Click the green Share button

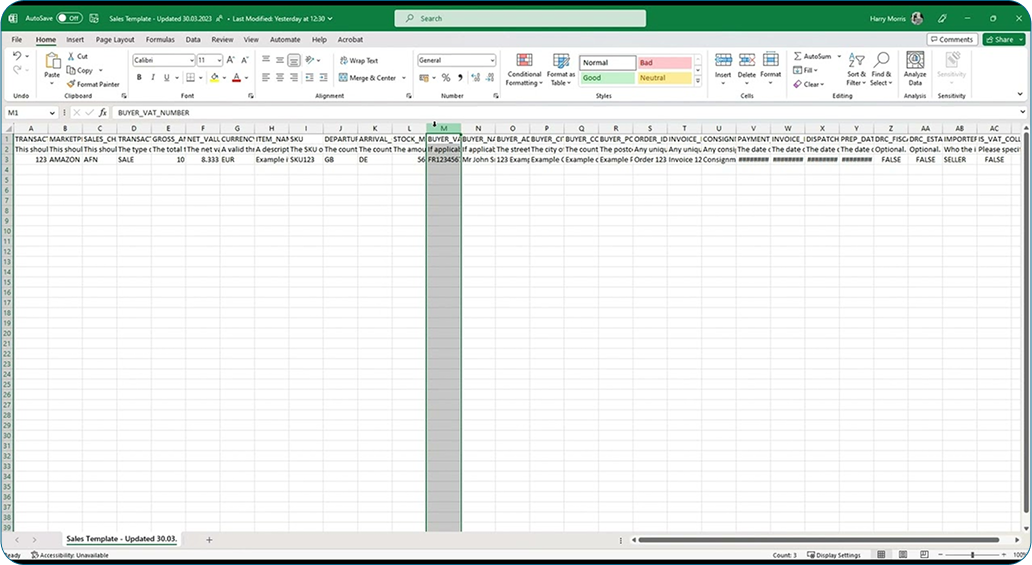[1002, 40]
